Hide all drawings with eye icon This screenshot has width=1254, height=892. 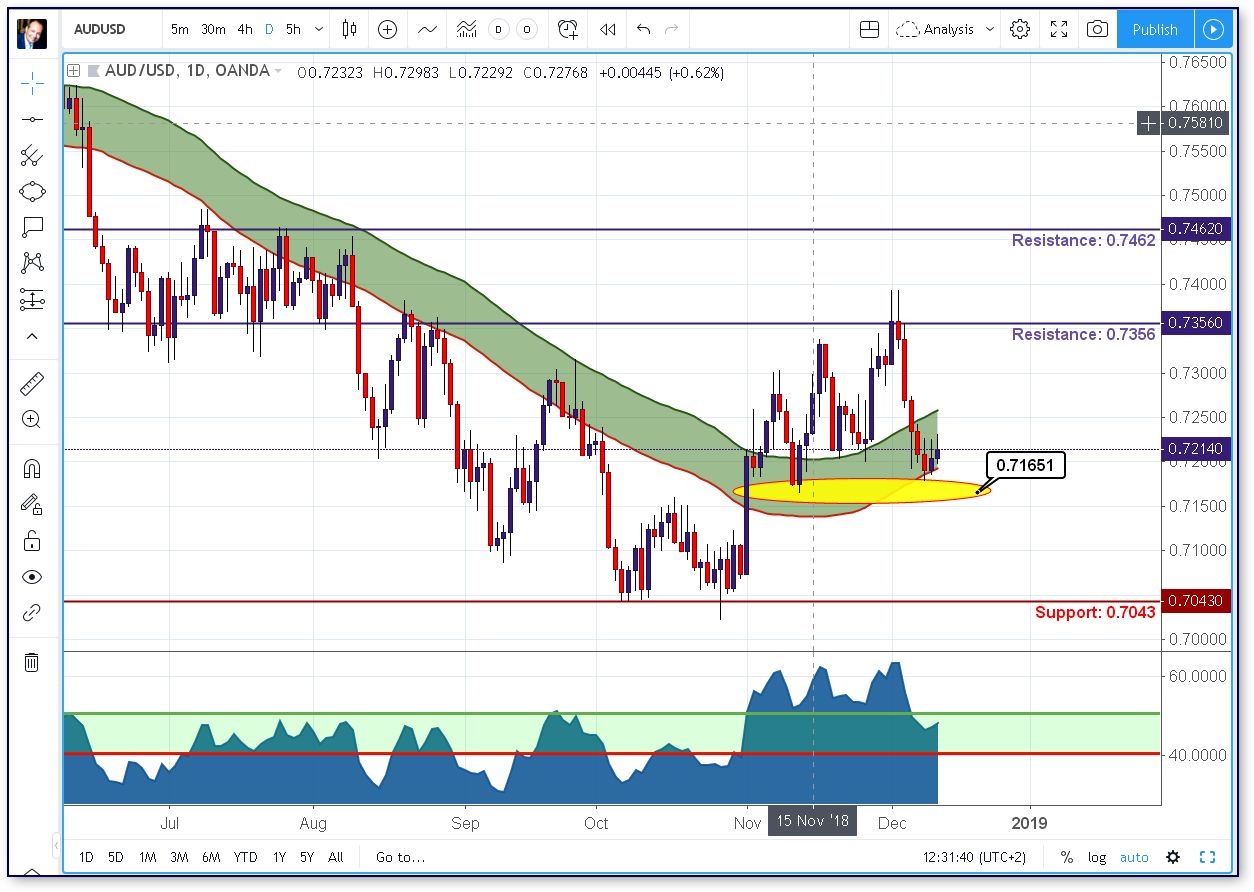(32, 577)
